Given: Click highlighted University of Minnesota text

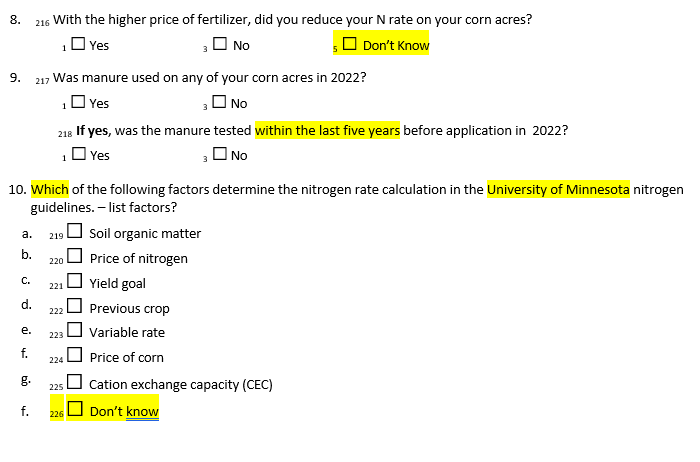Looking at the screenshot, I should pos(558,190).
